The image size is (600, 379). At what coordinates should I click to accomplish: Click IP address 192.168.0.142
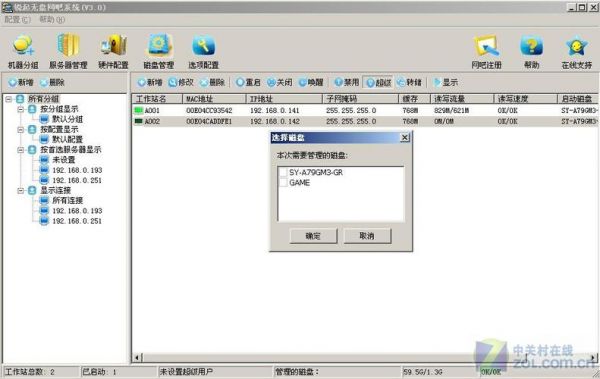point(274,121)
